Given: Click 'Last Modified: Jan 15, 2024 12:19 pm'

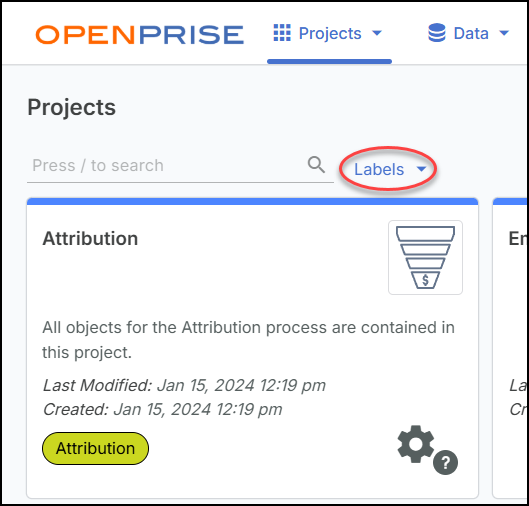Looking at the screenshot, I should pyautogui.click(x=184, y=385).
